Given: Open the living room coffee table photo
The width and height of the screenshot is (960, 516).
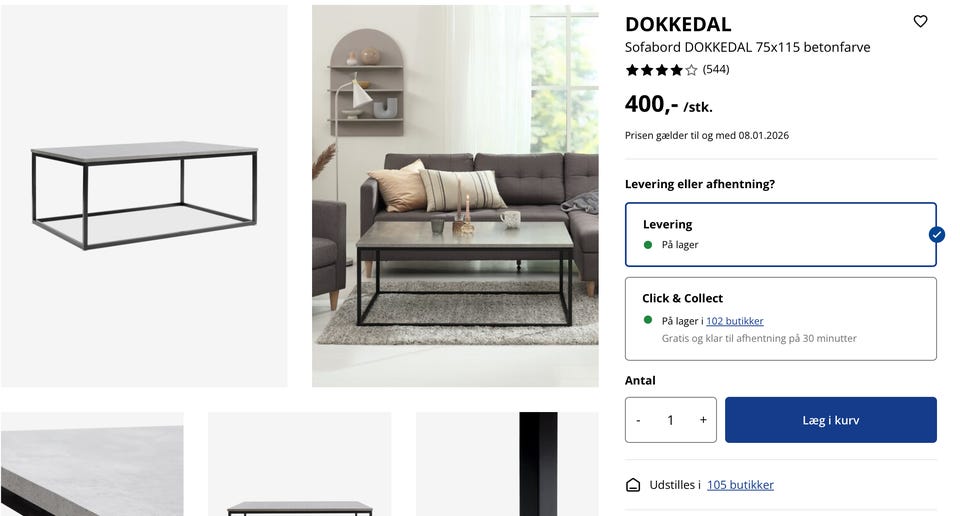Looking at the screenshot, I should tap(455, 196).
